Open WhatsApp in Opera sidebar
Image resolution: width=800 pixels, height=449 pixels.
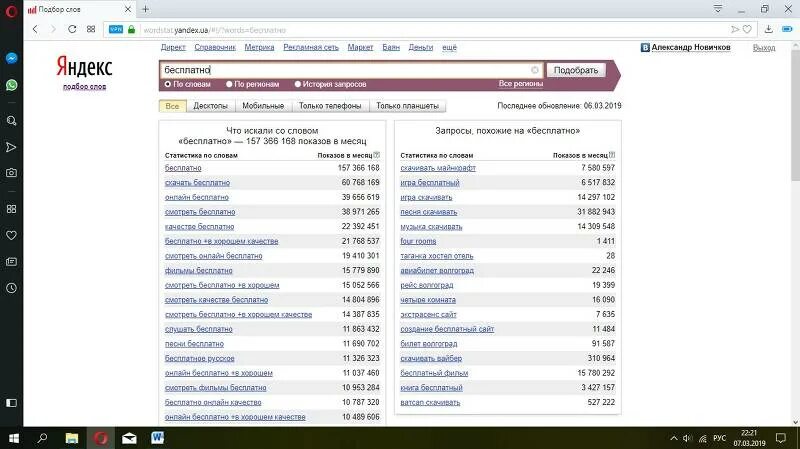11,85
